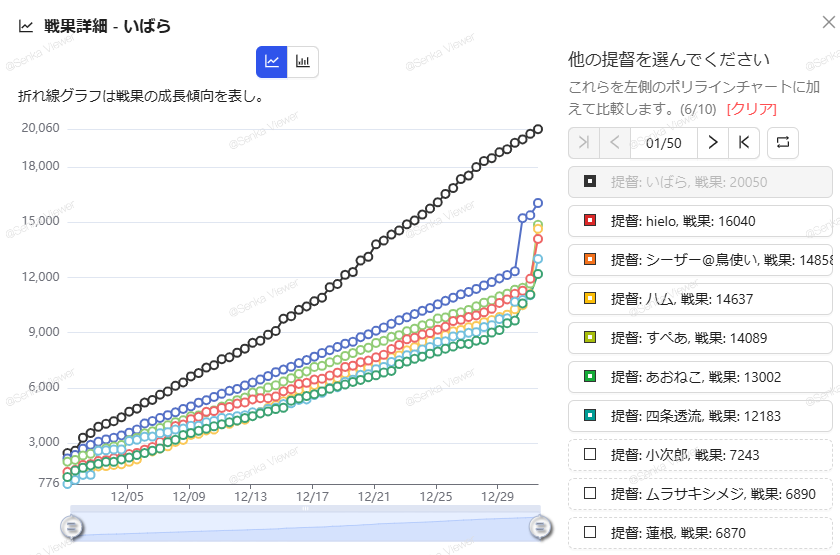Click heading 他の提督を選んでください
Image resolution: width=840 pixels, height=555 pixels.
[x=669, y=59]
